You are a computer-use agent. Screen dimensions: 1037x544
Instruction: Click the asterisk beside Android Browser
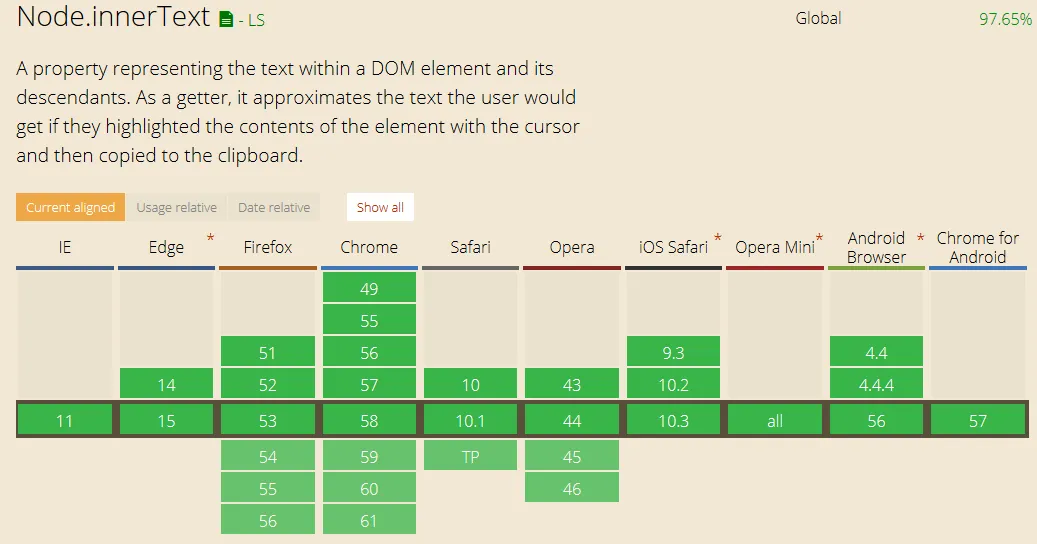[x=920, y=239]
